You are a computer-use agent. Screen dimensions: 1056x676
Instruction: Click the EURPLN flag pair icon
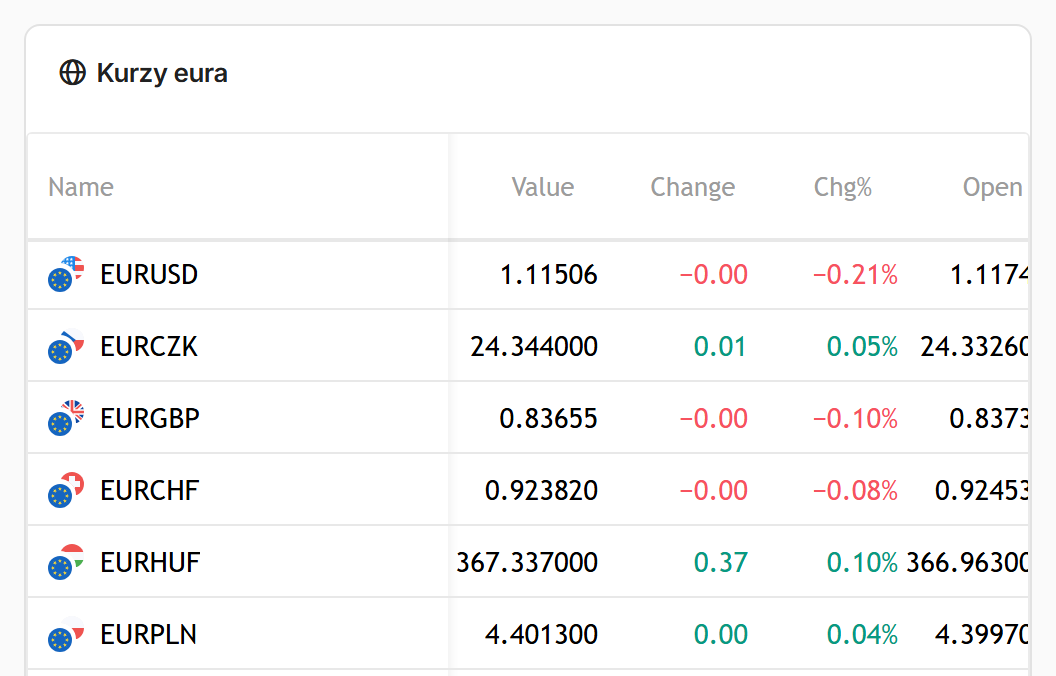coord(66,634)
